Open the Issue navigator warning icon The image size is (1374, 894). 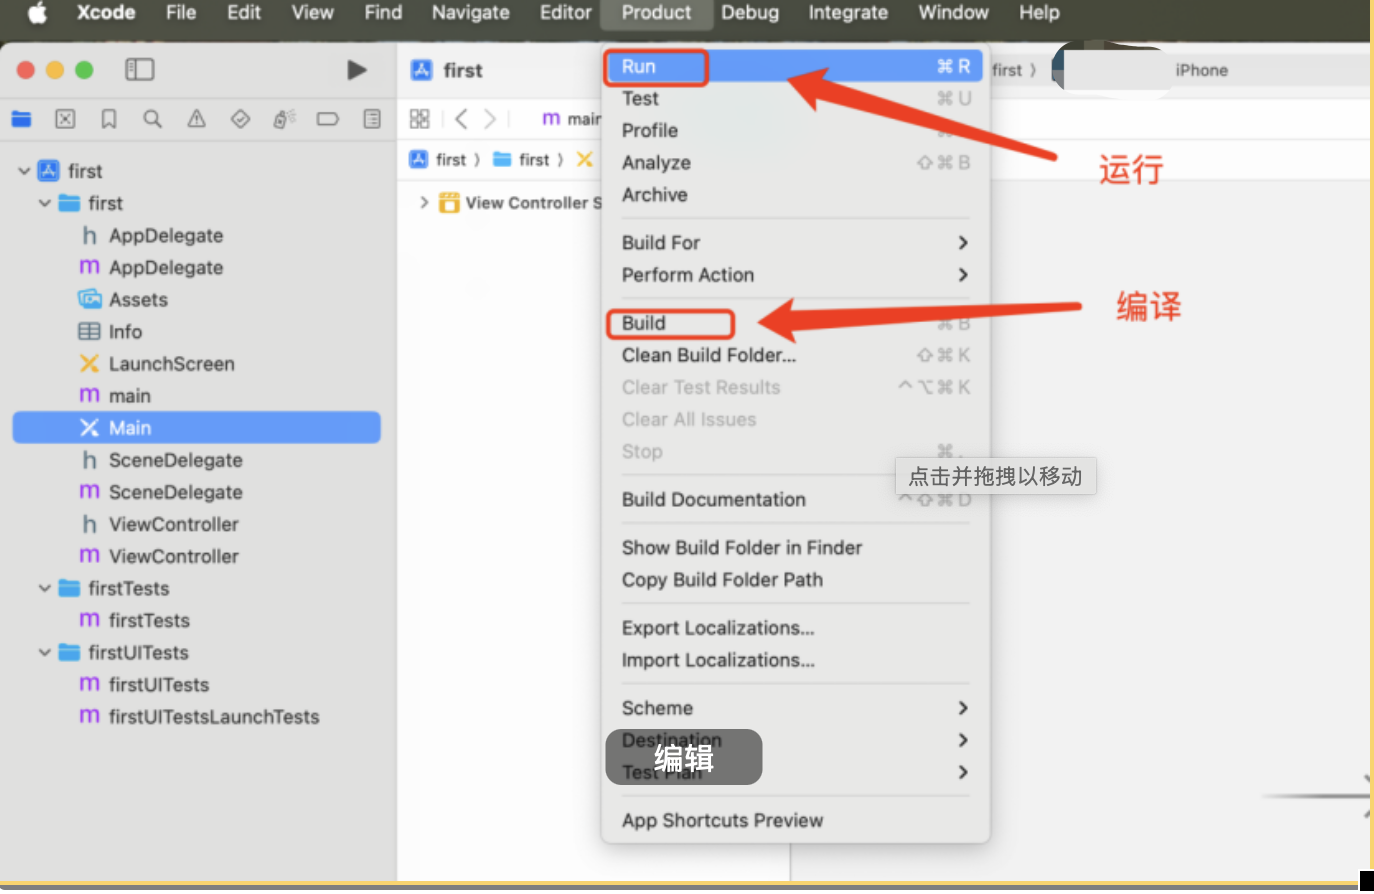tap(197, 119)
